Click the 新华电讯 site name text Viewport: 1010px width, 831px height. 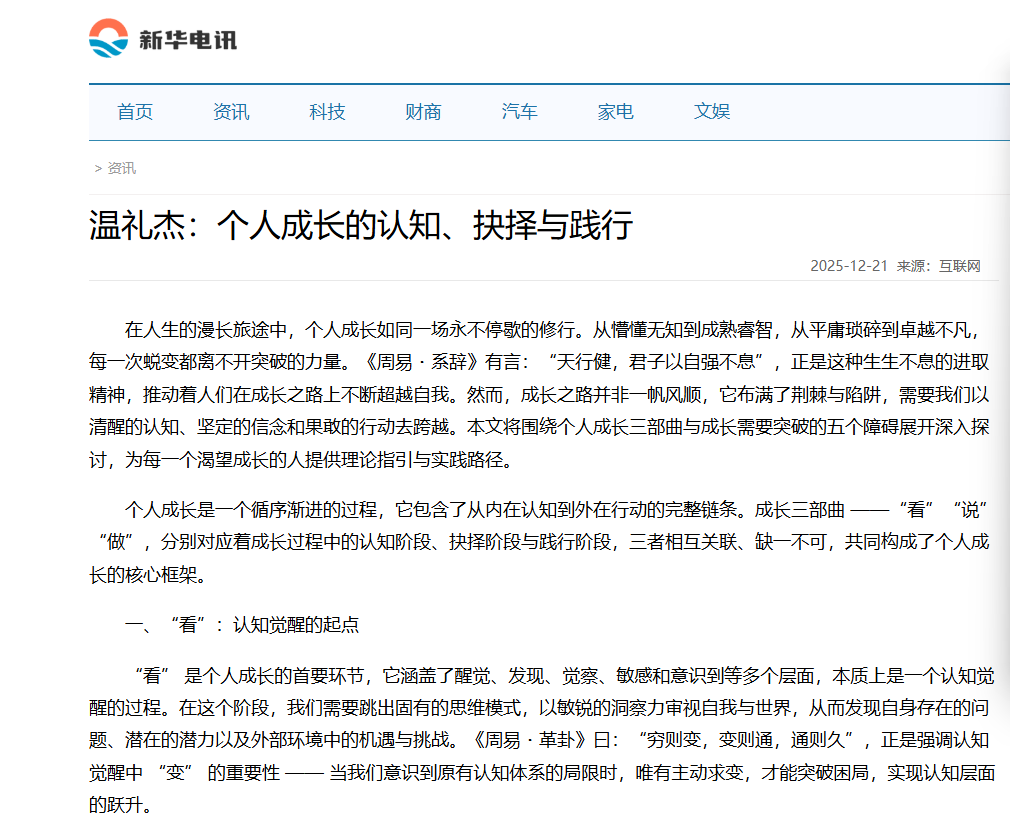pos(188,40)
